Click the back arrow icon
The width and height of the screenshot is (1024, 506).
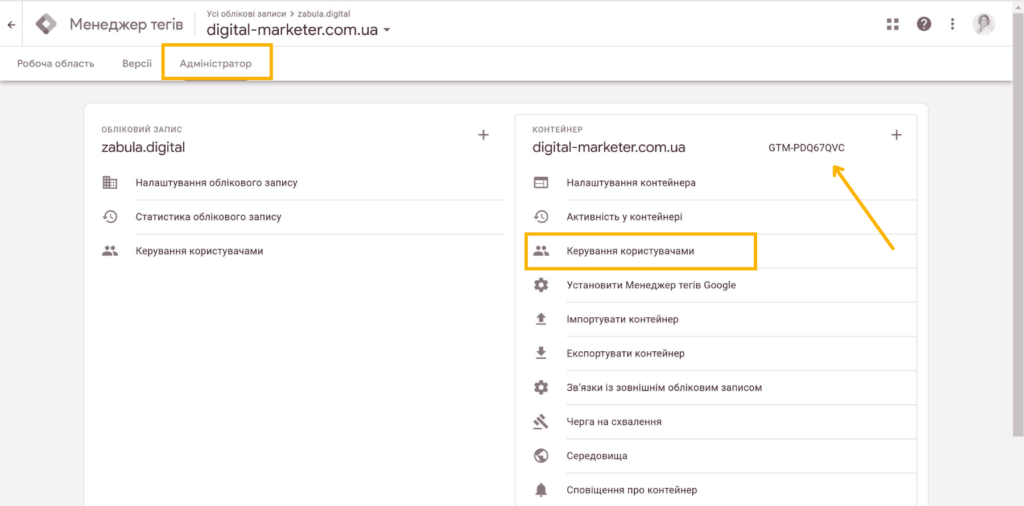[x=10, y=25]
